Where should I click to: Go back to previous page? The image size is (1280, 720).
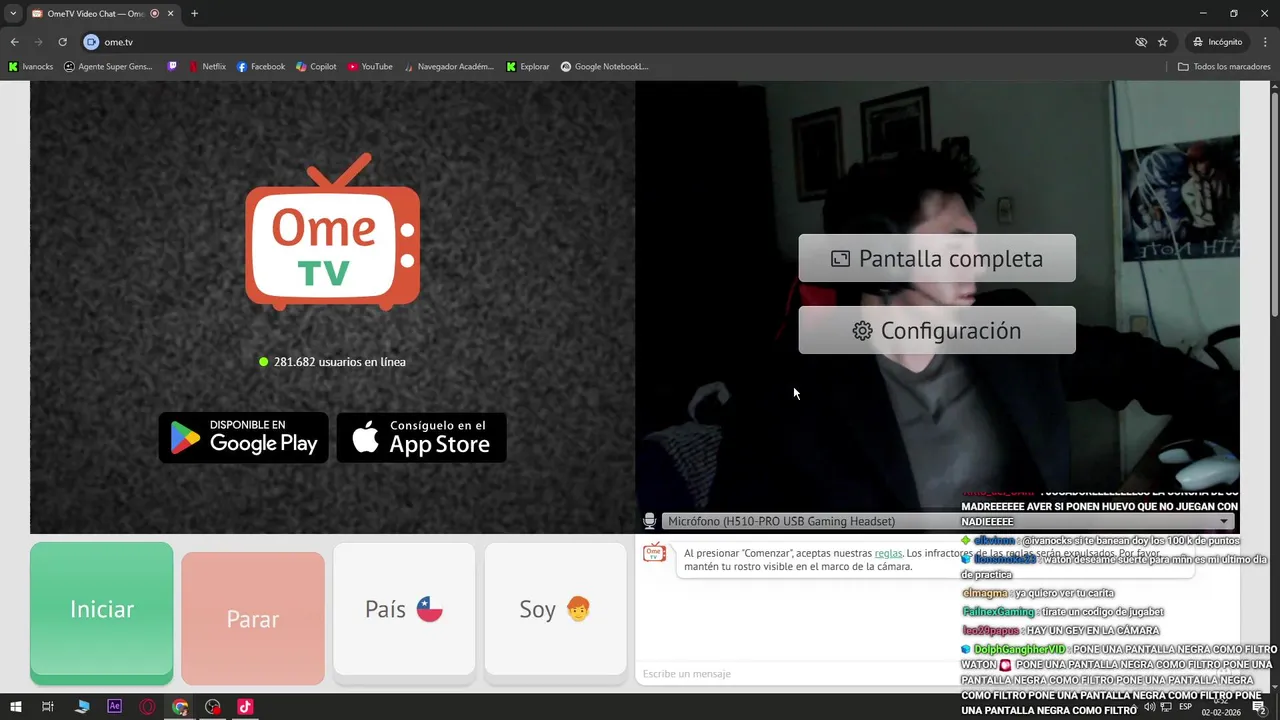14,42
